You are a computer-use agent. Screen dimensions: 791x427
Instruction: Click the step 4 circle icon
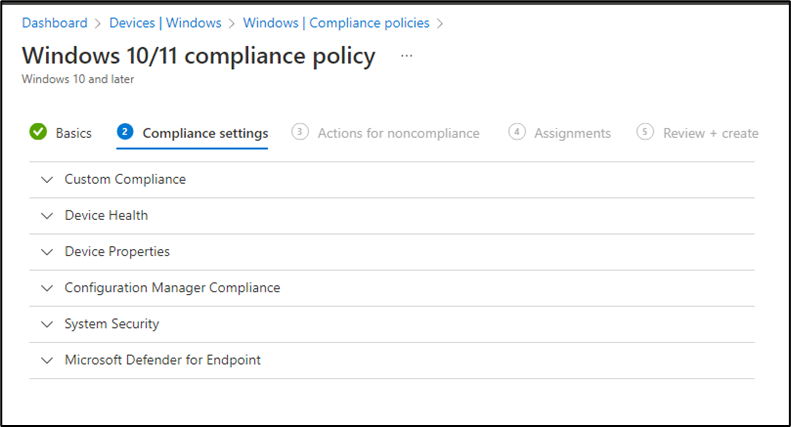pos(517,132)
